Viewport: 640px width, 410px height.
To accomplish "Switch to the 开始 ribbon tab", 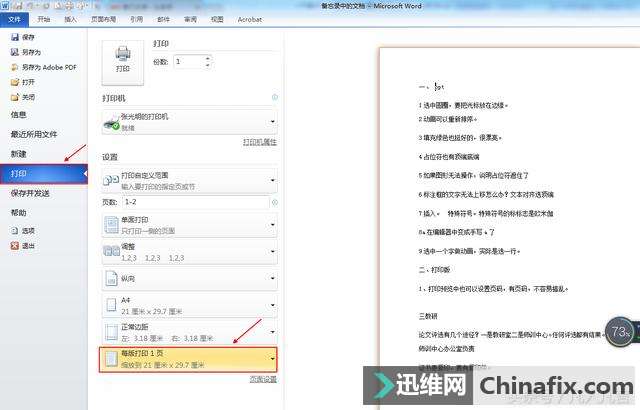I will [x=44, y=19].
